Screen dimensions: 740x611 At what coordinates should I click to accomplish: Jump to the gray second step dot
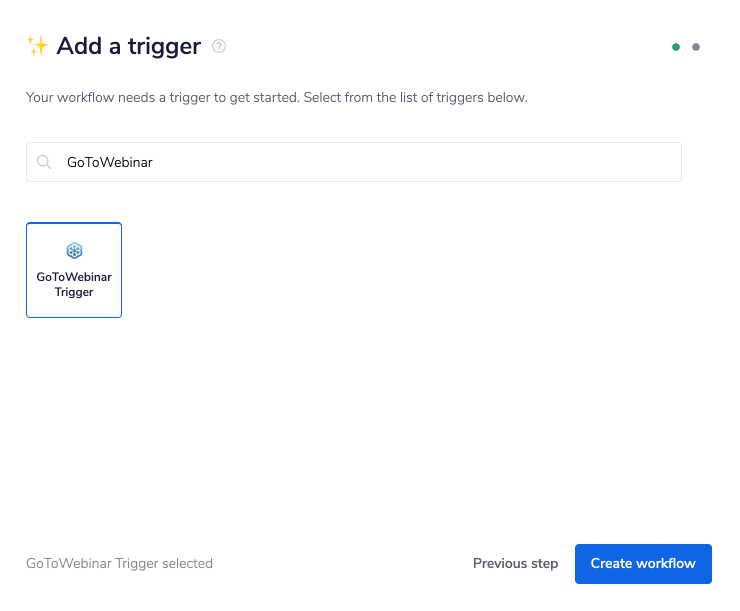696,47
